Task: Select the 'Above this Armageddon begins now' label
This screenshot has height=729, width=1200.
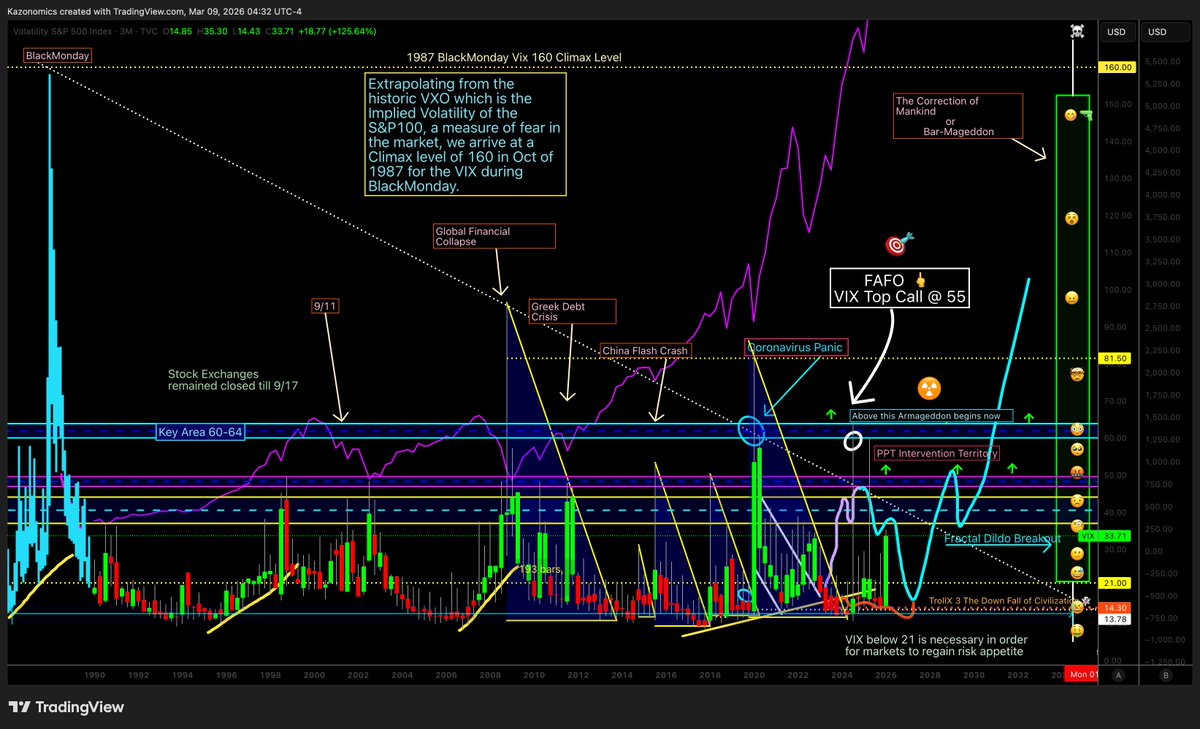Action: tap(932, 416)
